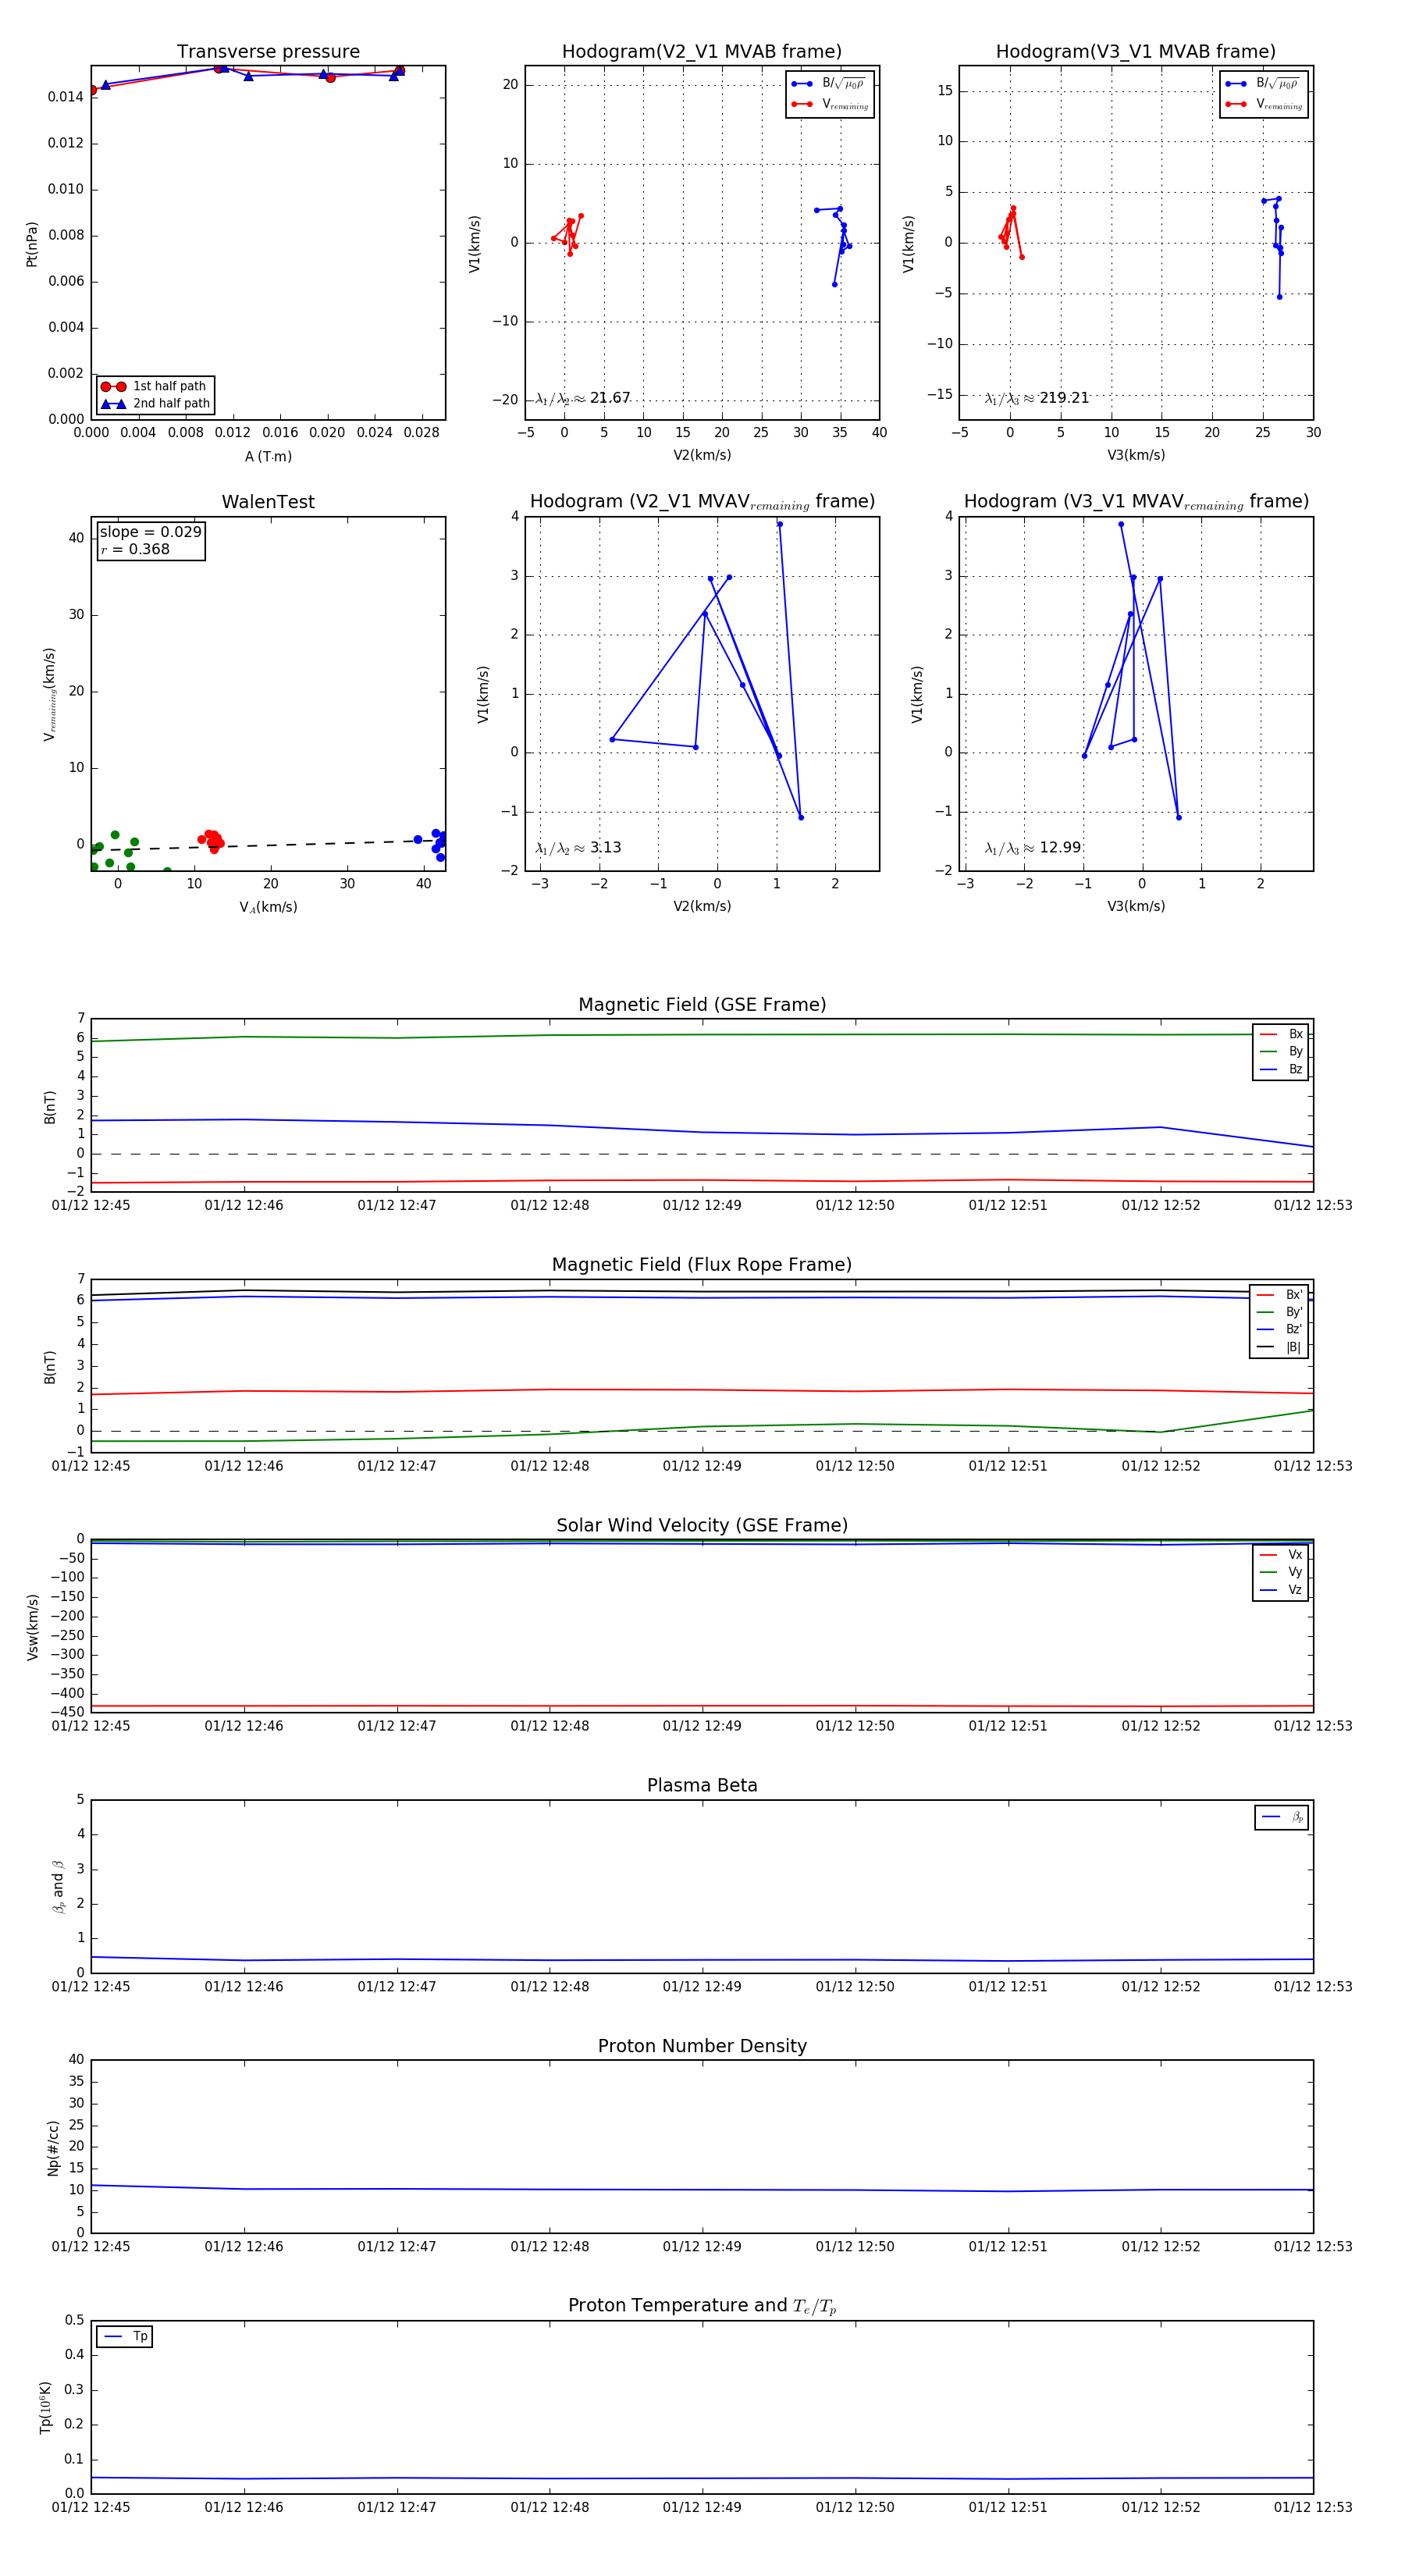Click the 'Plasma Beta' title
Image resolution: width=1405 pixels, height=2576 pixels.
pyautogui.click(x=702, y=1785)
